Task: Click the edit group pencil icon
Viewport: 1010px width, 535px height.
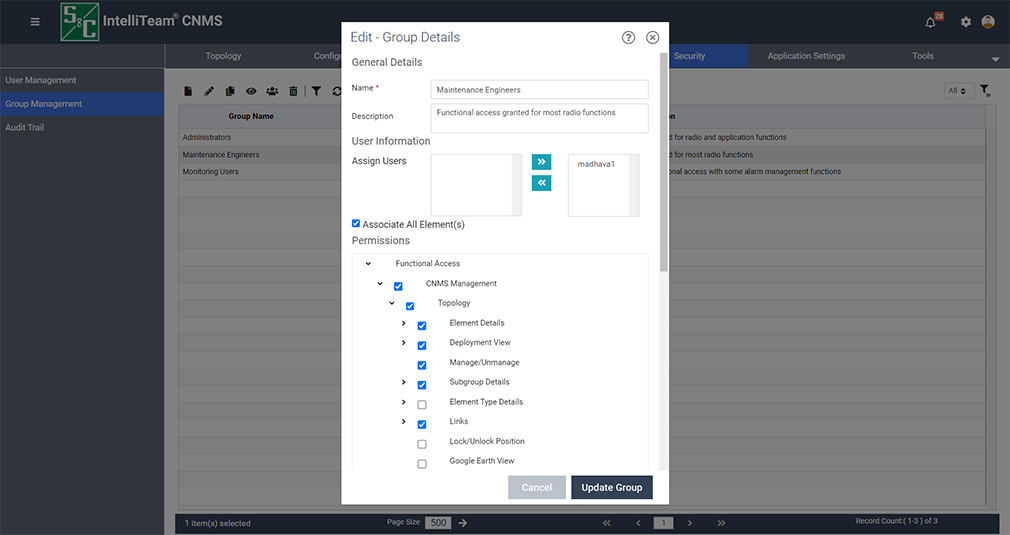Action: pos(209,91)
